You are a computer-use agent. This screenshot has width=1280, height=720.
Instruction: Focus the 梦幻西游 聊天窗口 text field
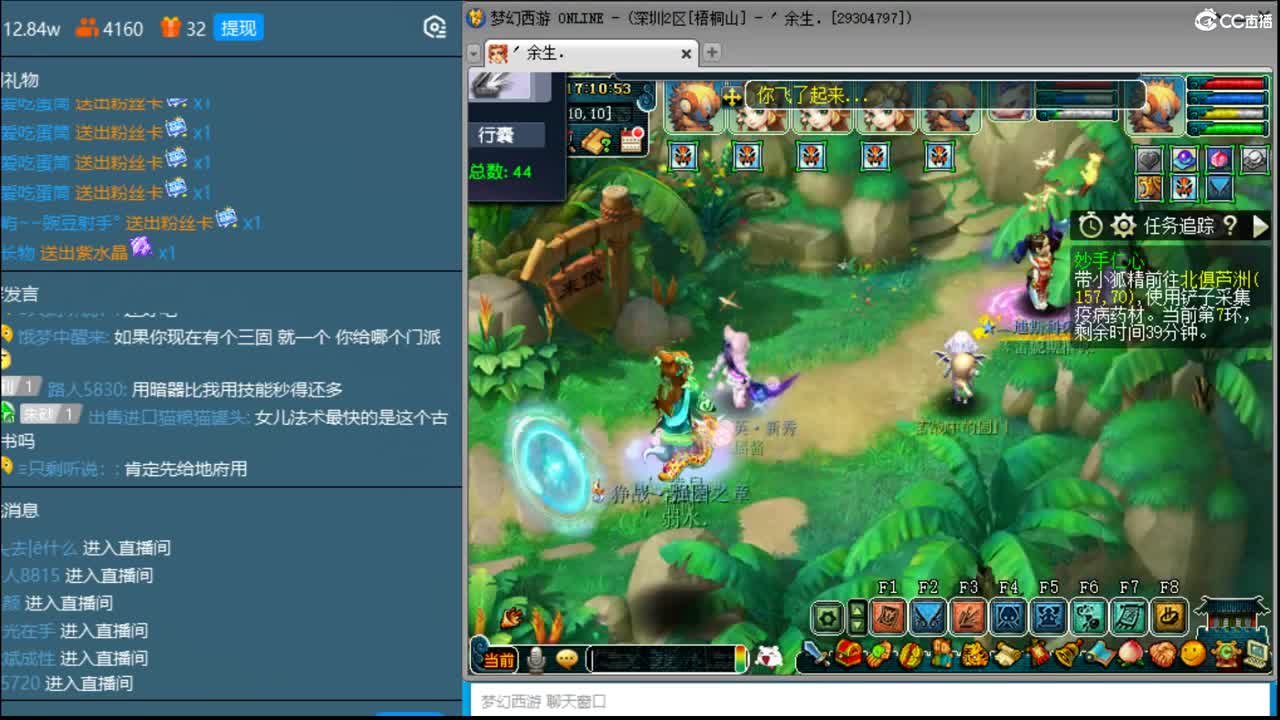point(869,701)
